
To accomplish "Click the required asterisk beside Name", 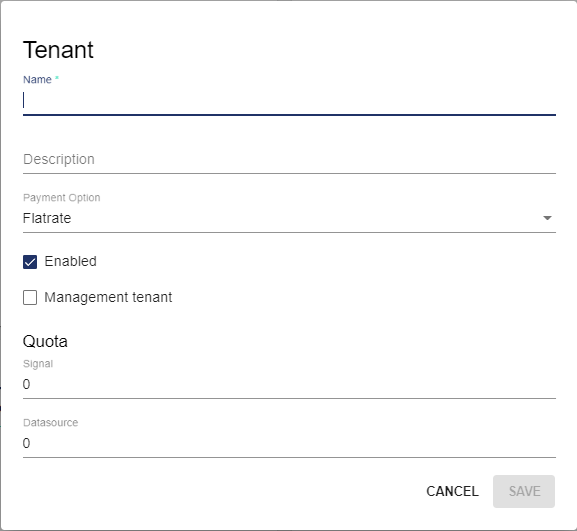I will pyautogui.click(x=57, y=78).
